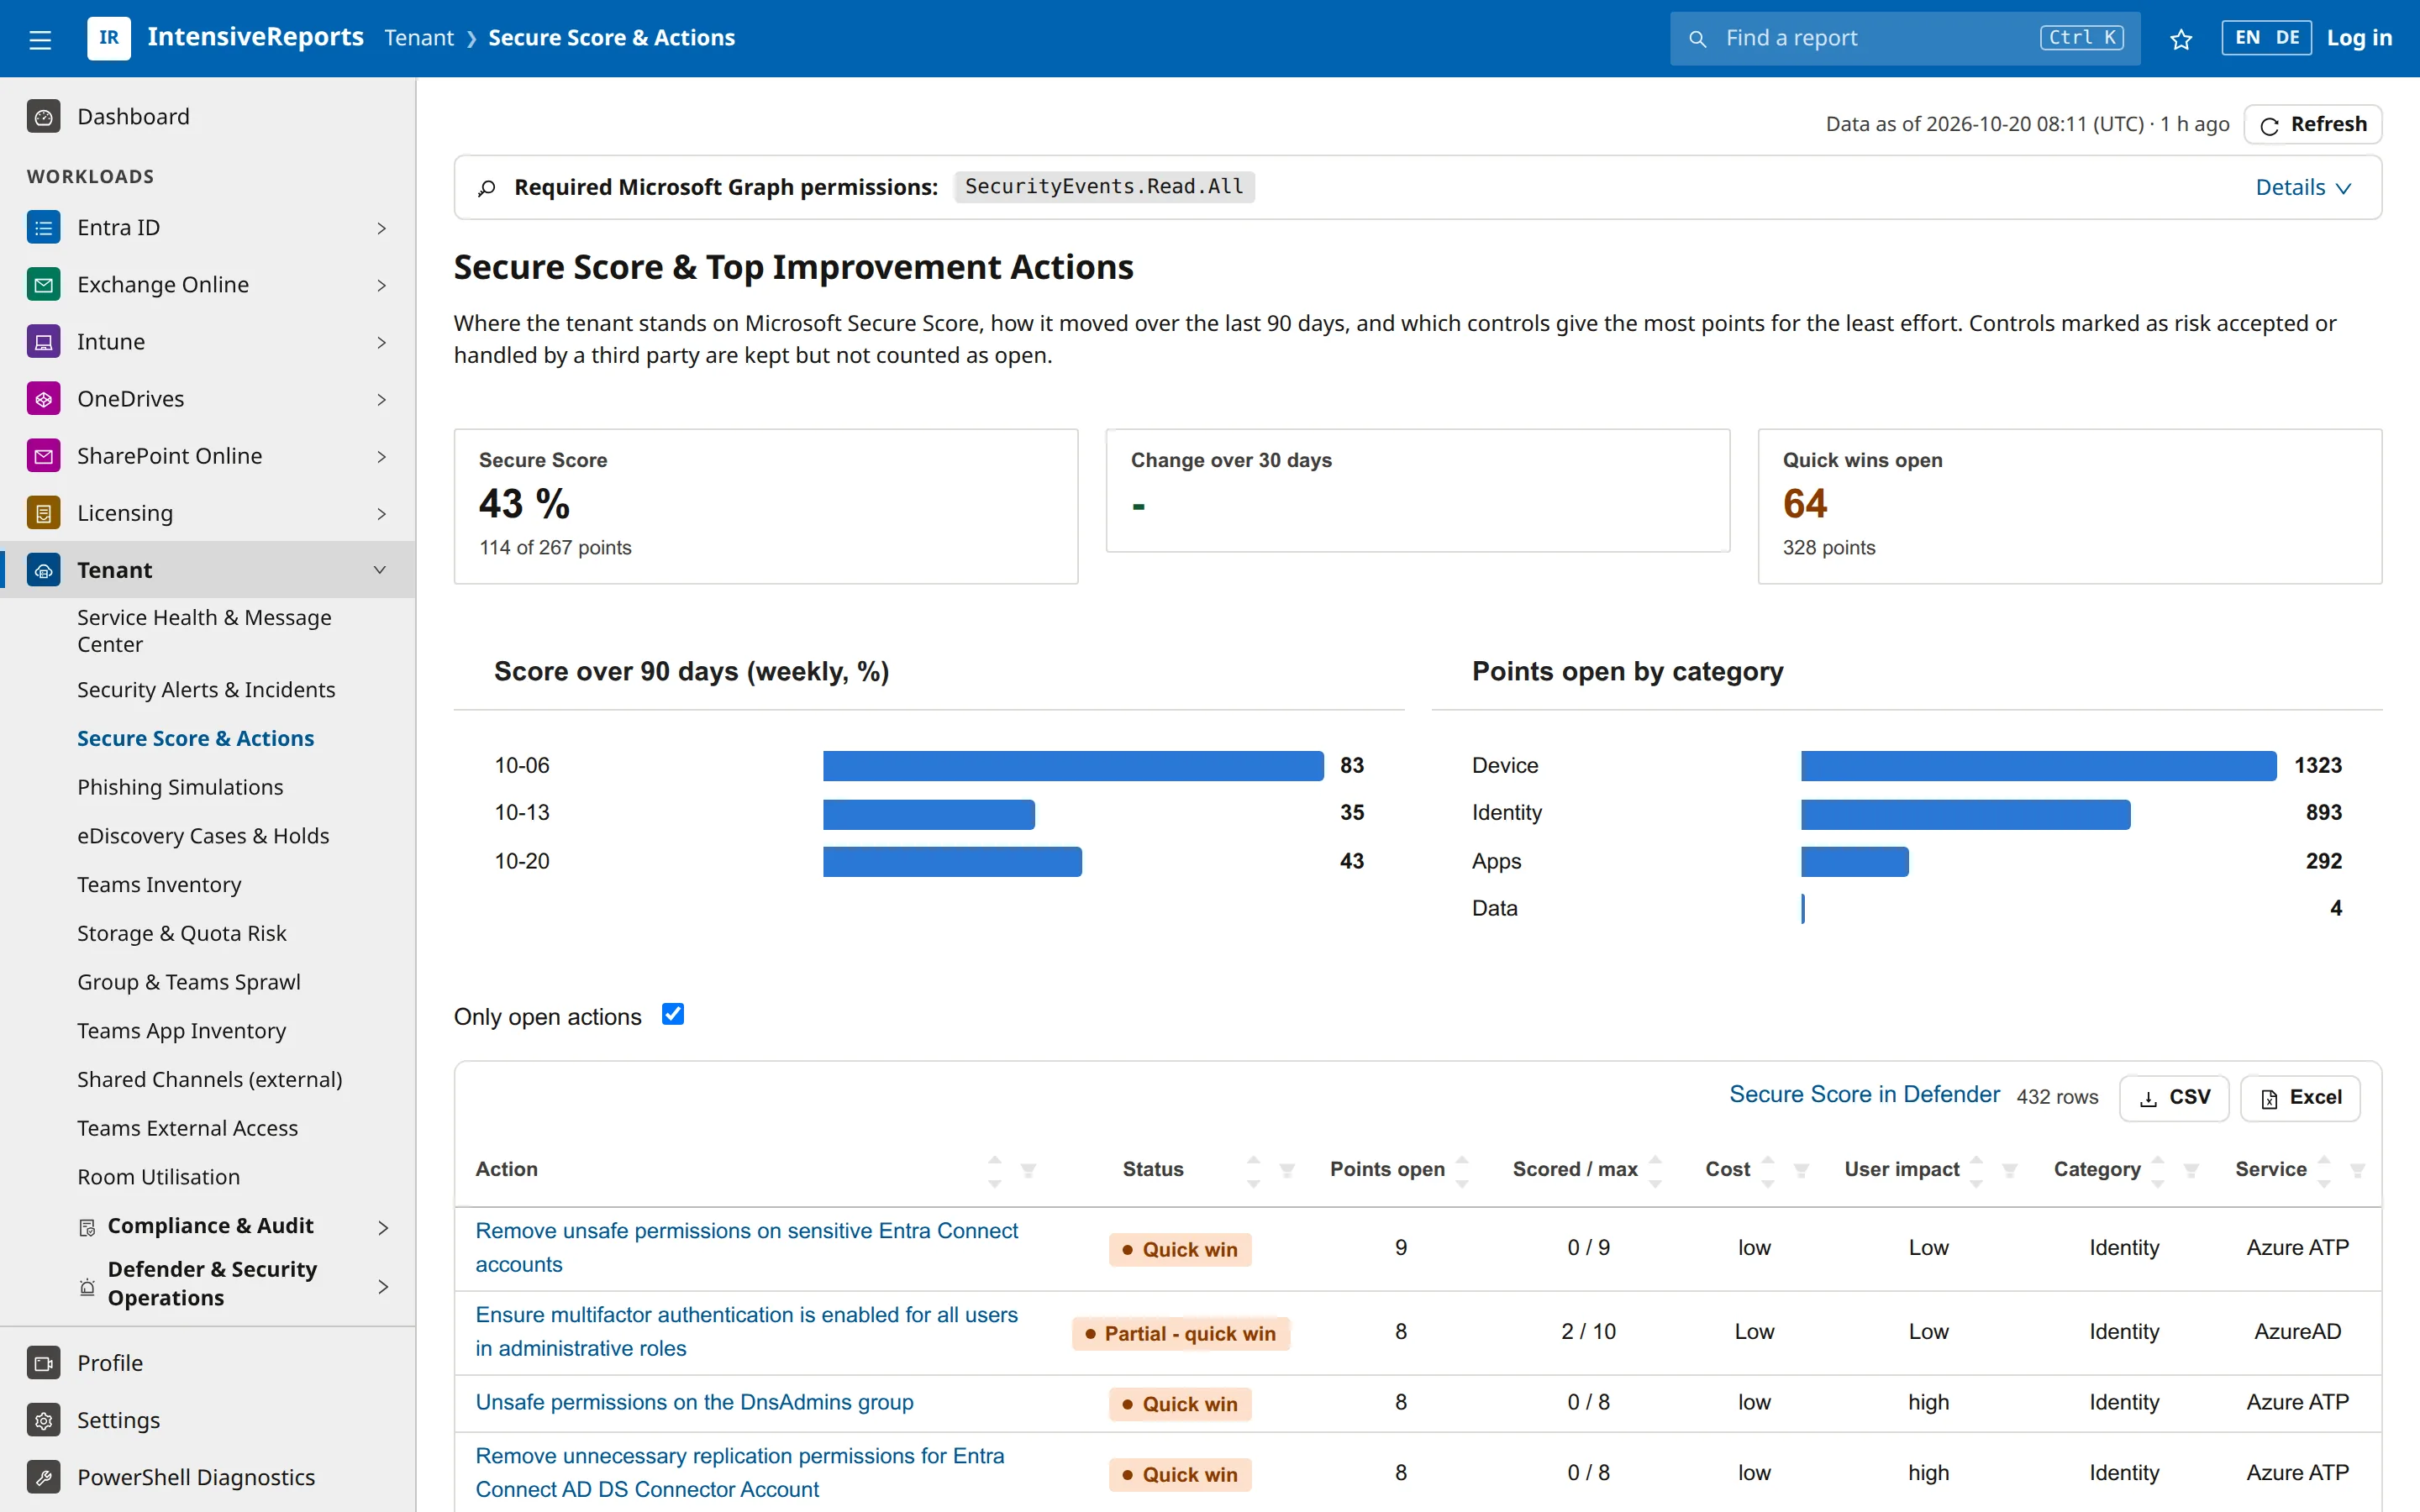Click the Entra ID workload icon
The image size is (2420, 1512).
coord(43,228)
